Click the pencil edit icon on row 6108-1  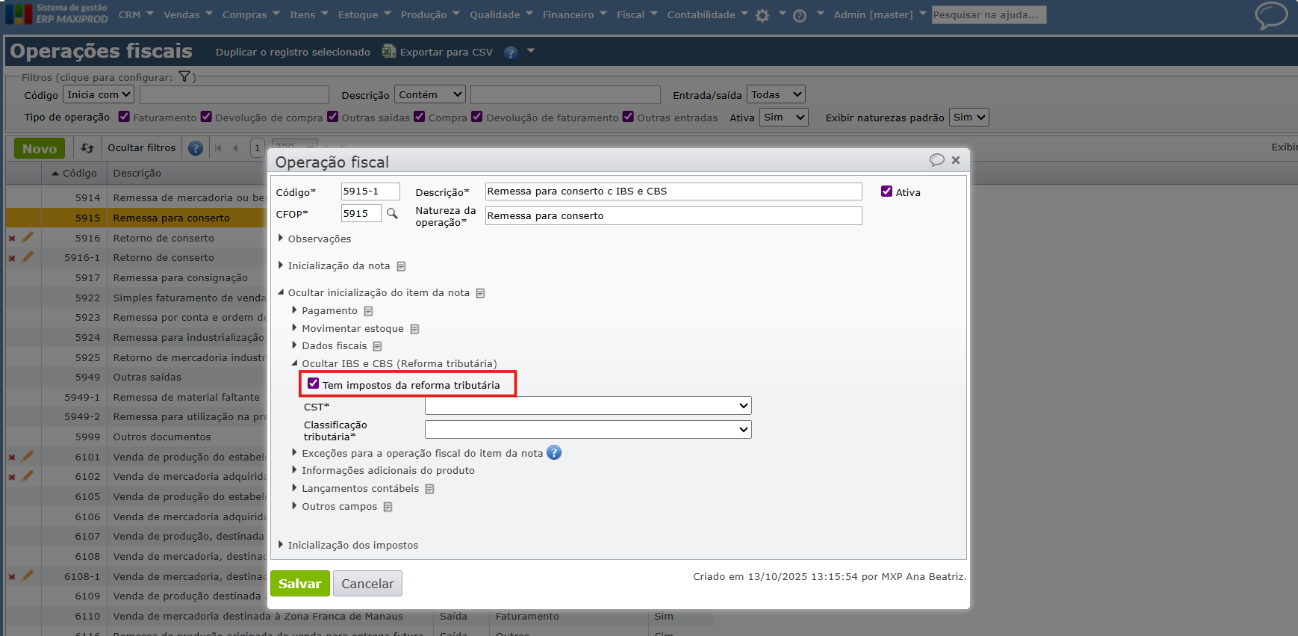coord(27,576)
